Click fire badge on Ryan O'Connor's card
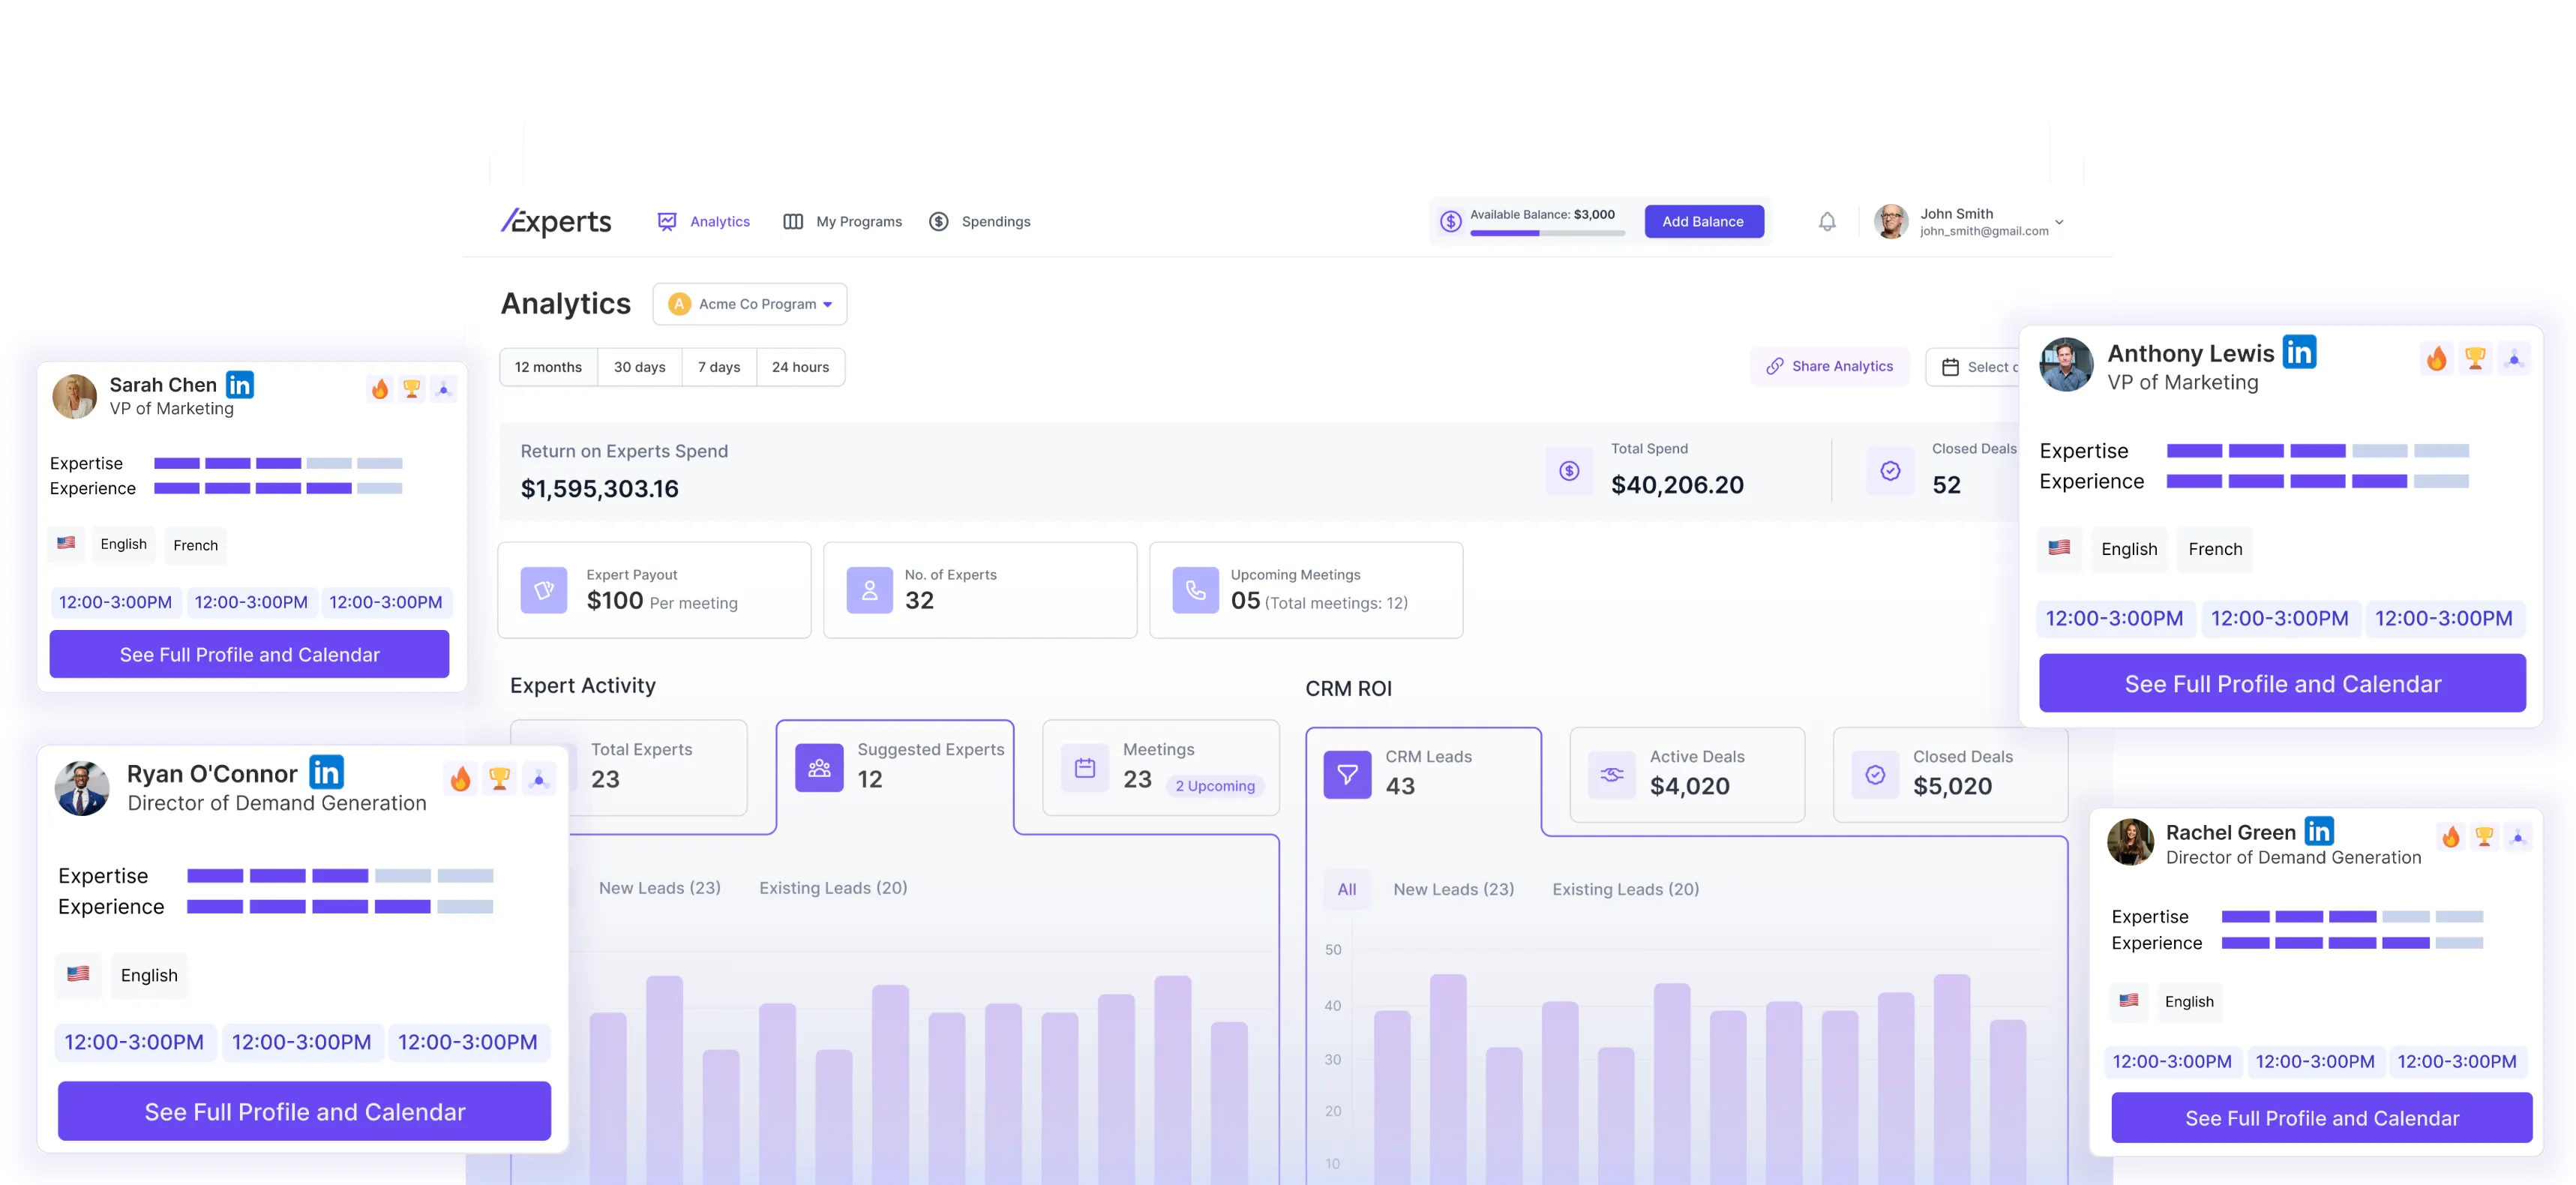 [460, 779]
